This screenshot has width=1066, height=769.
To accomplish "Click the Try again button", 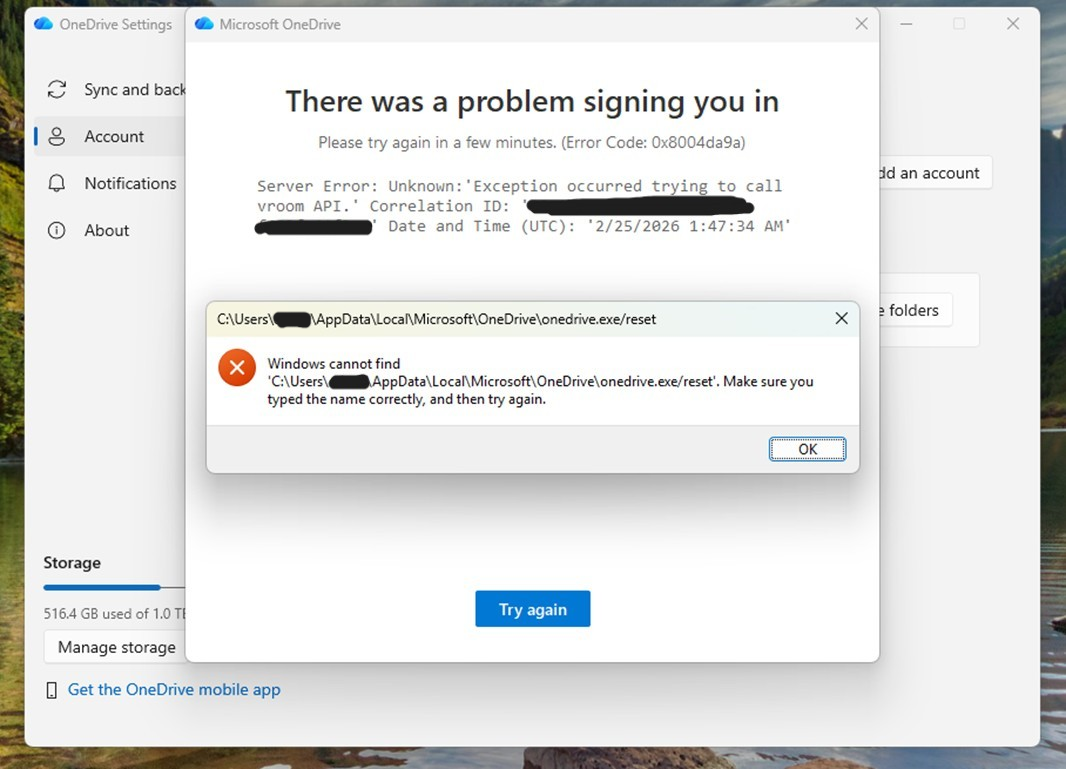I will click(x=532, y=609).
